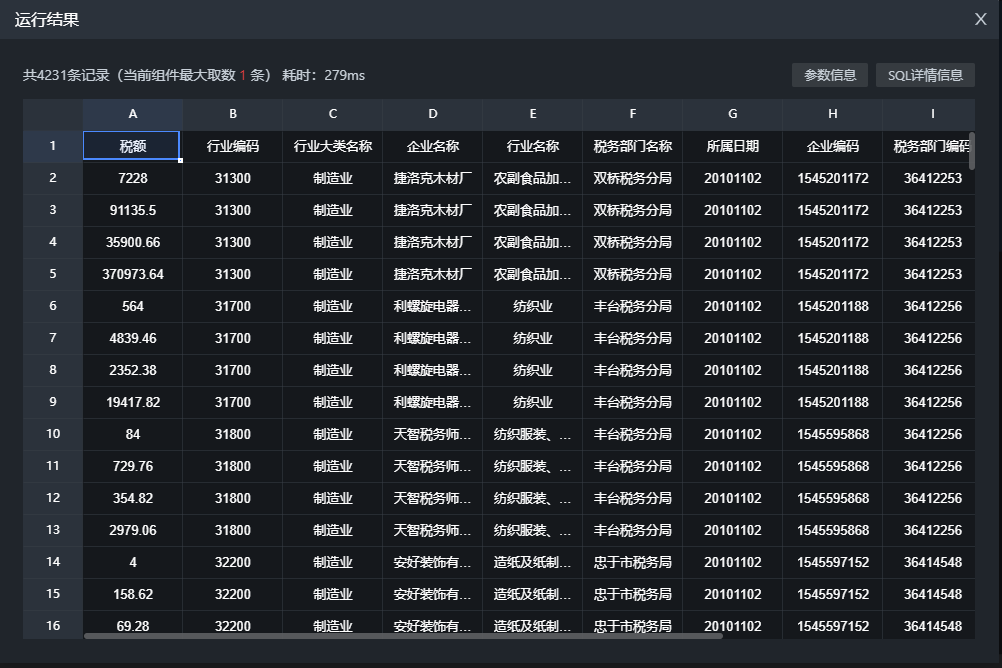
Task: Select cell with tax value 370973.64
Action: (x=133, y=274)
